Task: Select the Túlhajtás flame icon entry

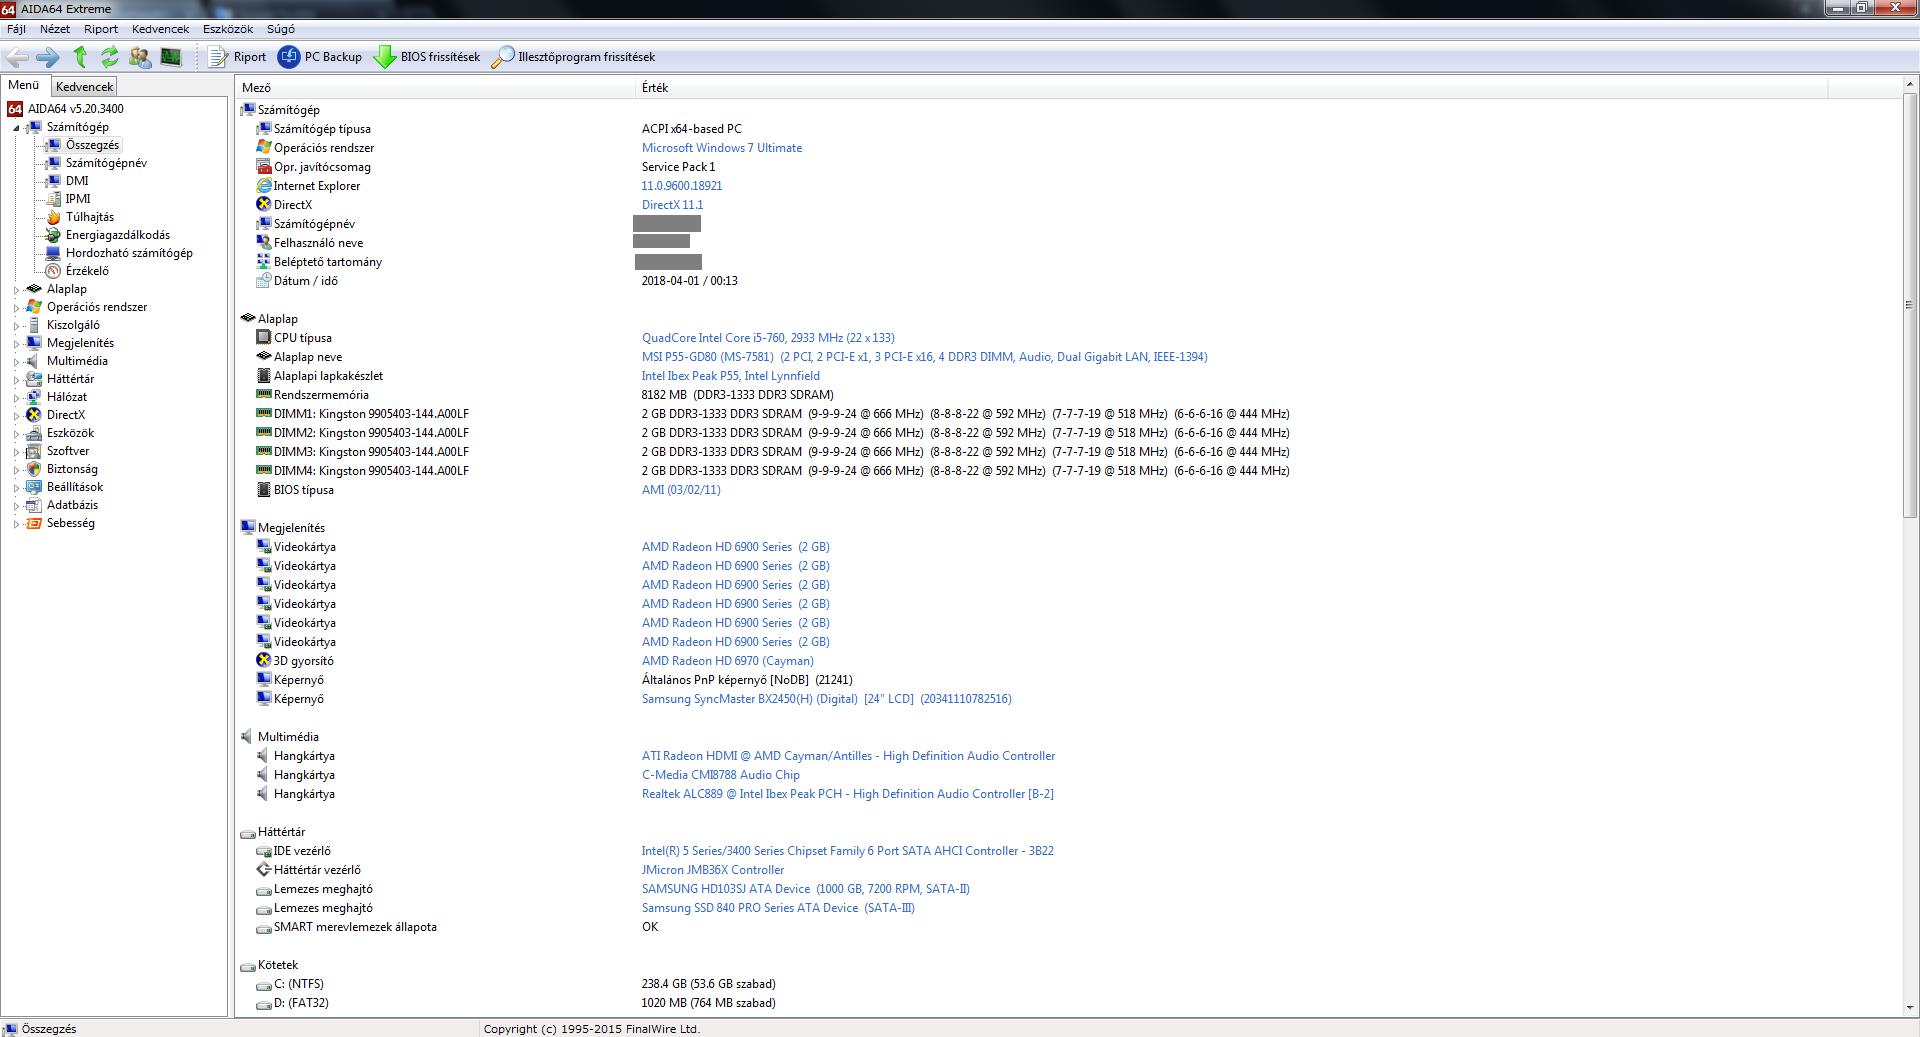Action: point(53,217)
